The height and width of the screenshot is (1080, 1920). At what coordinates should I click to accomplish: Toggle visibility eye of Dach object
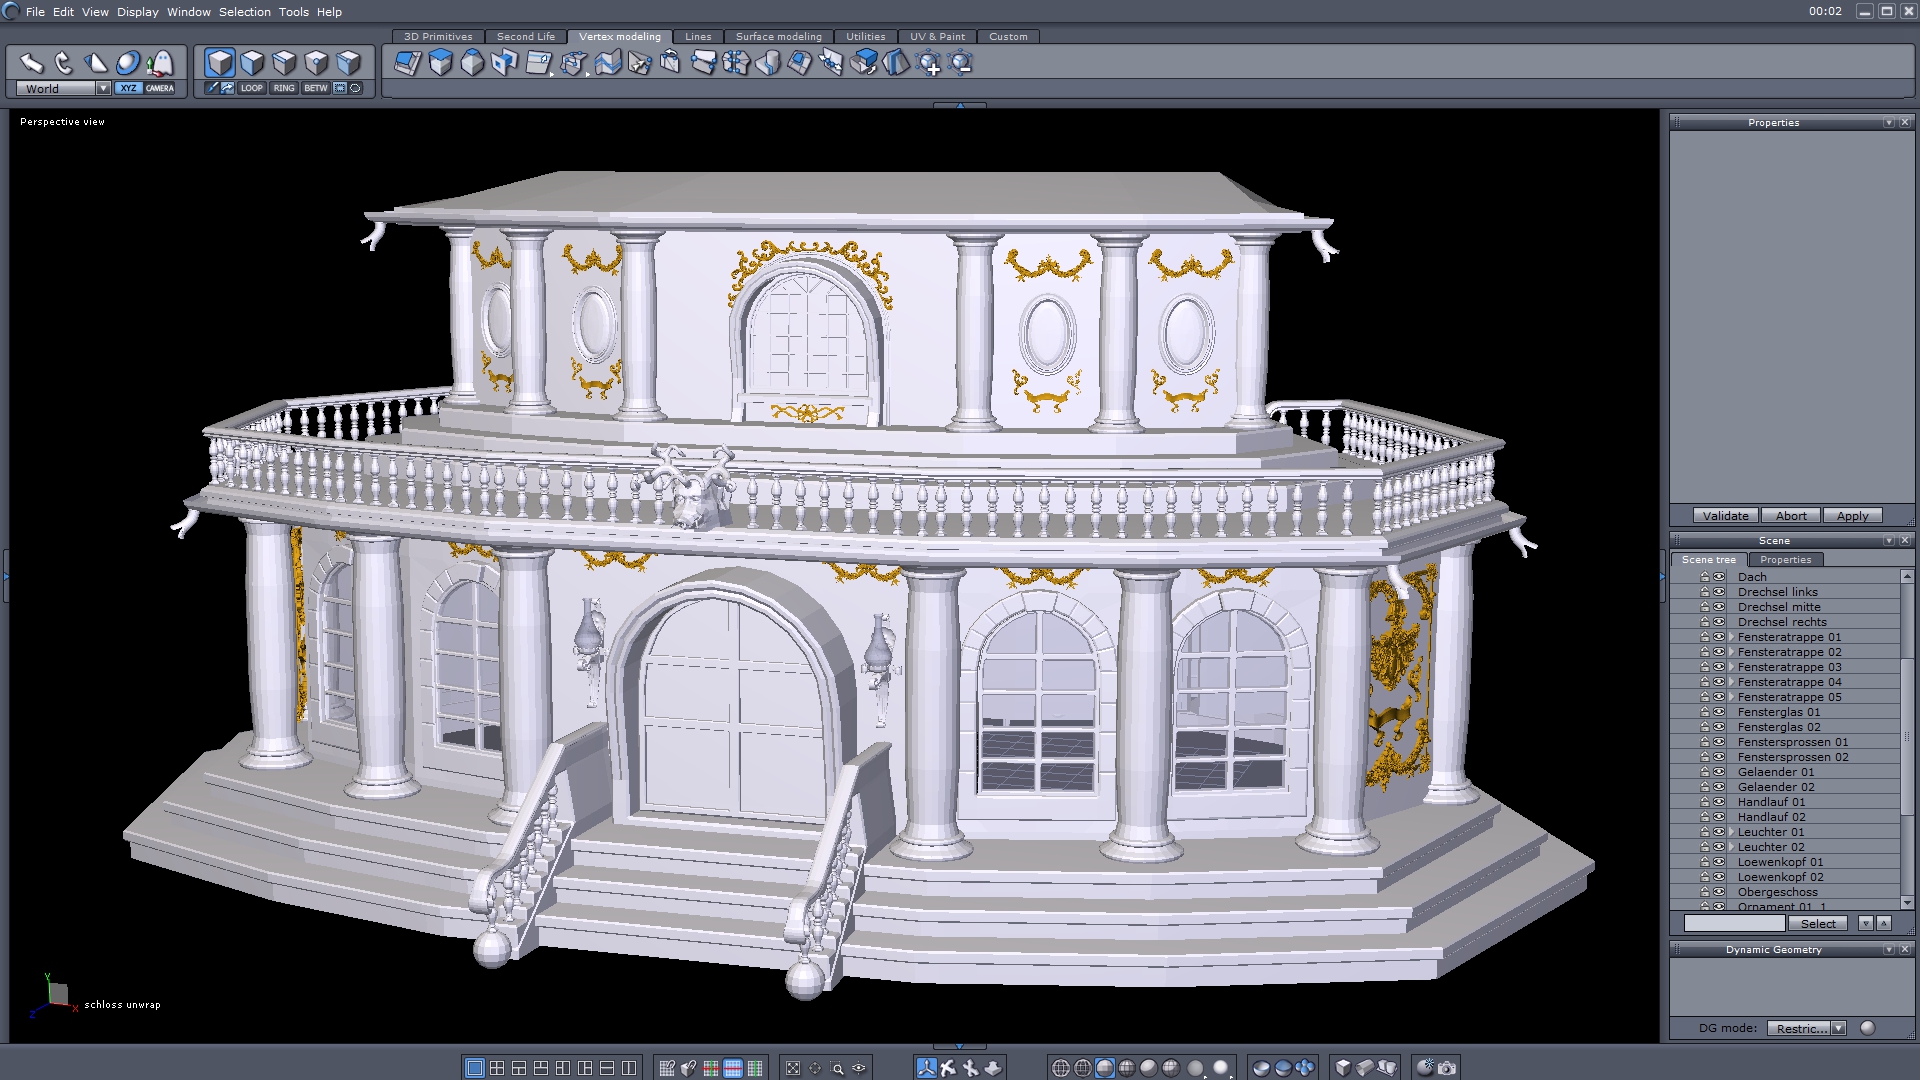point(1719,577)
